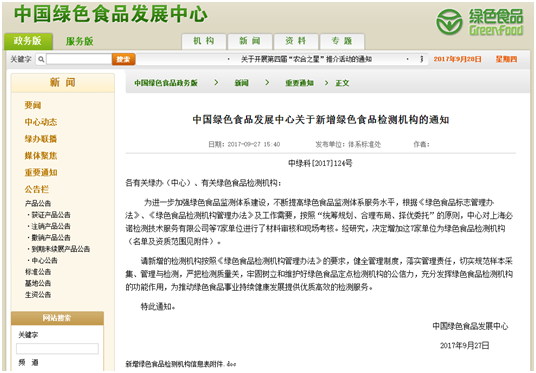Image resolution: width=536 pixels, height=373 pixels.
Task: Open the 新闻 menu tab
Action: [250, 41]
